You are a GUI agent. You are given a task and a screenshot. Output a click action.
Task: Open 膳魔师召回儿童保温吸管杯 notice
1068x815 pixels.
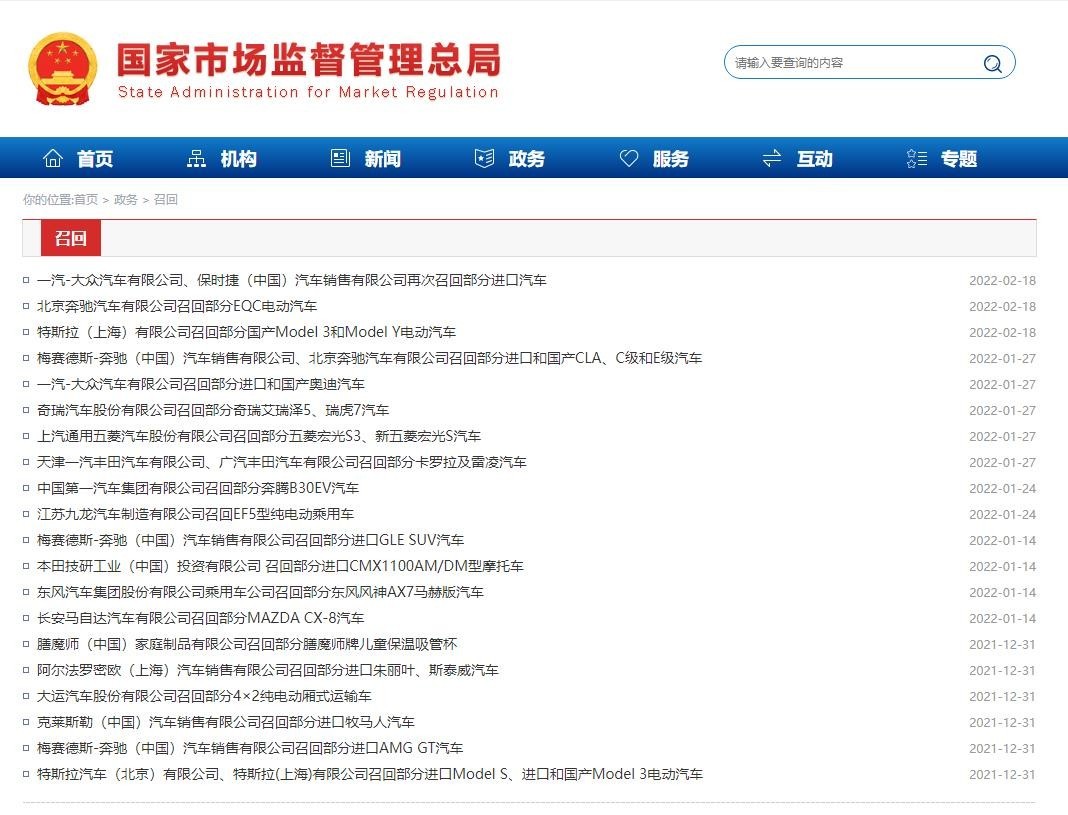[247, 644]
